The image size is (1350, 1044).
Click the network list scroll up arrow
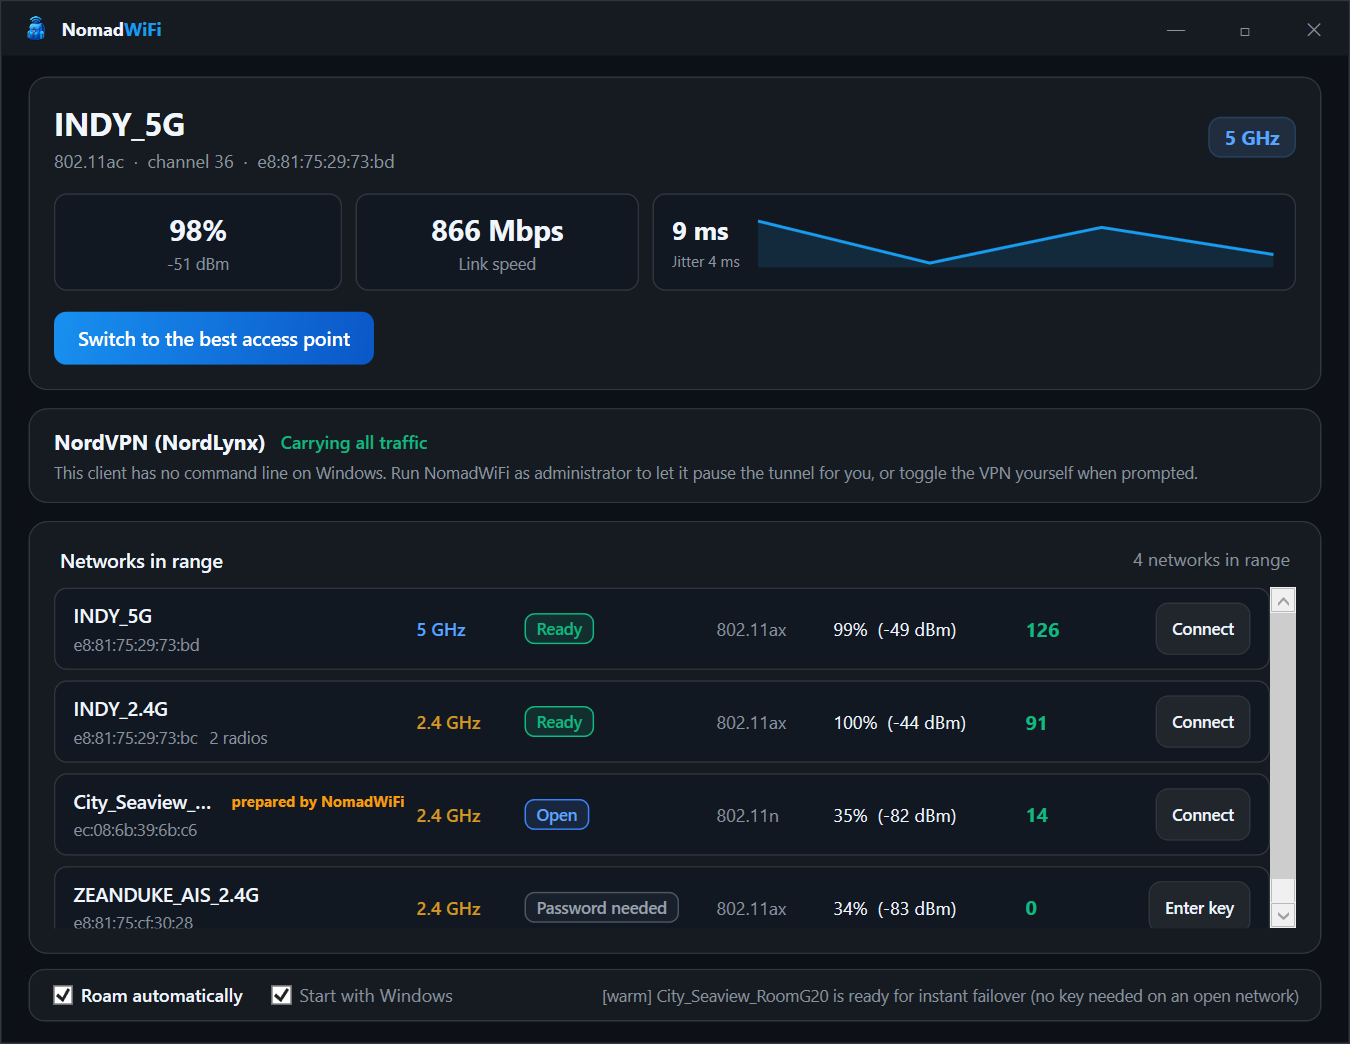click(x=1283, y=600)
